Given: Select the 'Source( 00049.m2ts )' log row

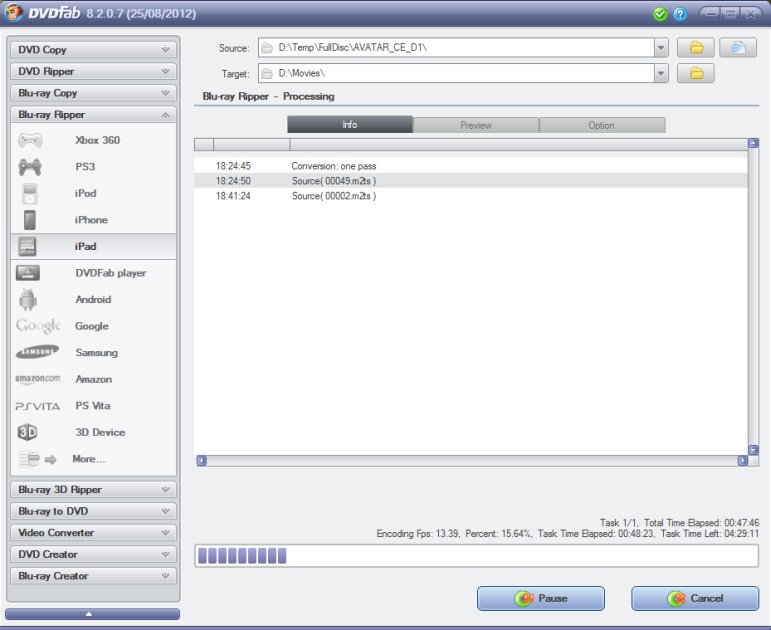Looking at the screenshot, I should [x=471, y=180].
